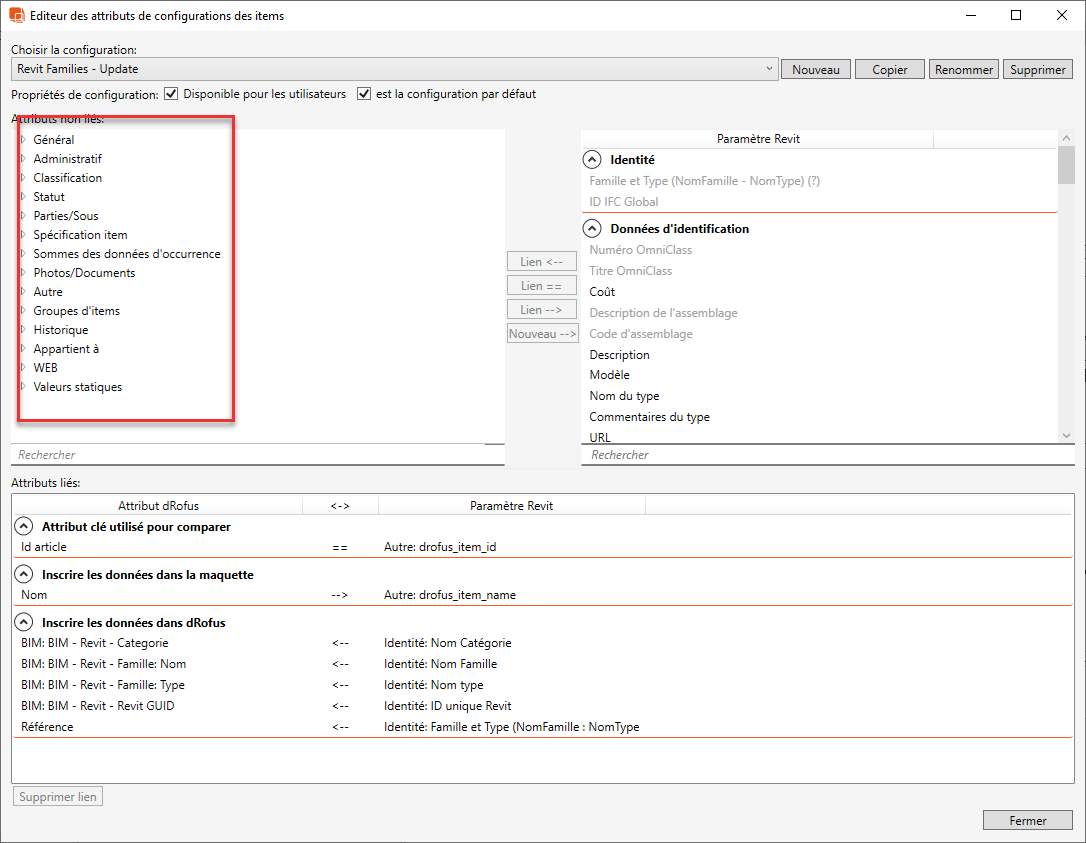Expand the Photos/Documents tree node

click(23, 273)
